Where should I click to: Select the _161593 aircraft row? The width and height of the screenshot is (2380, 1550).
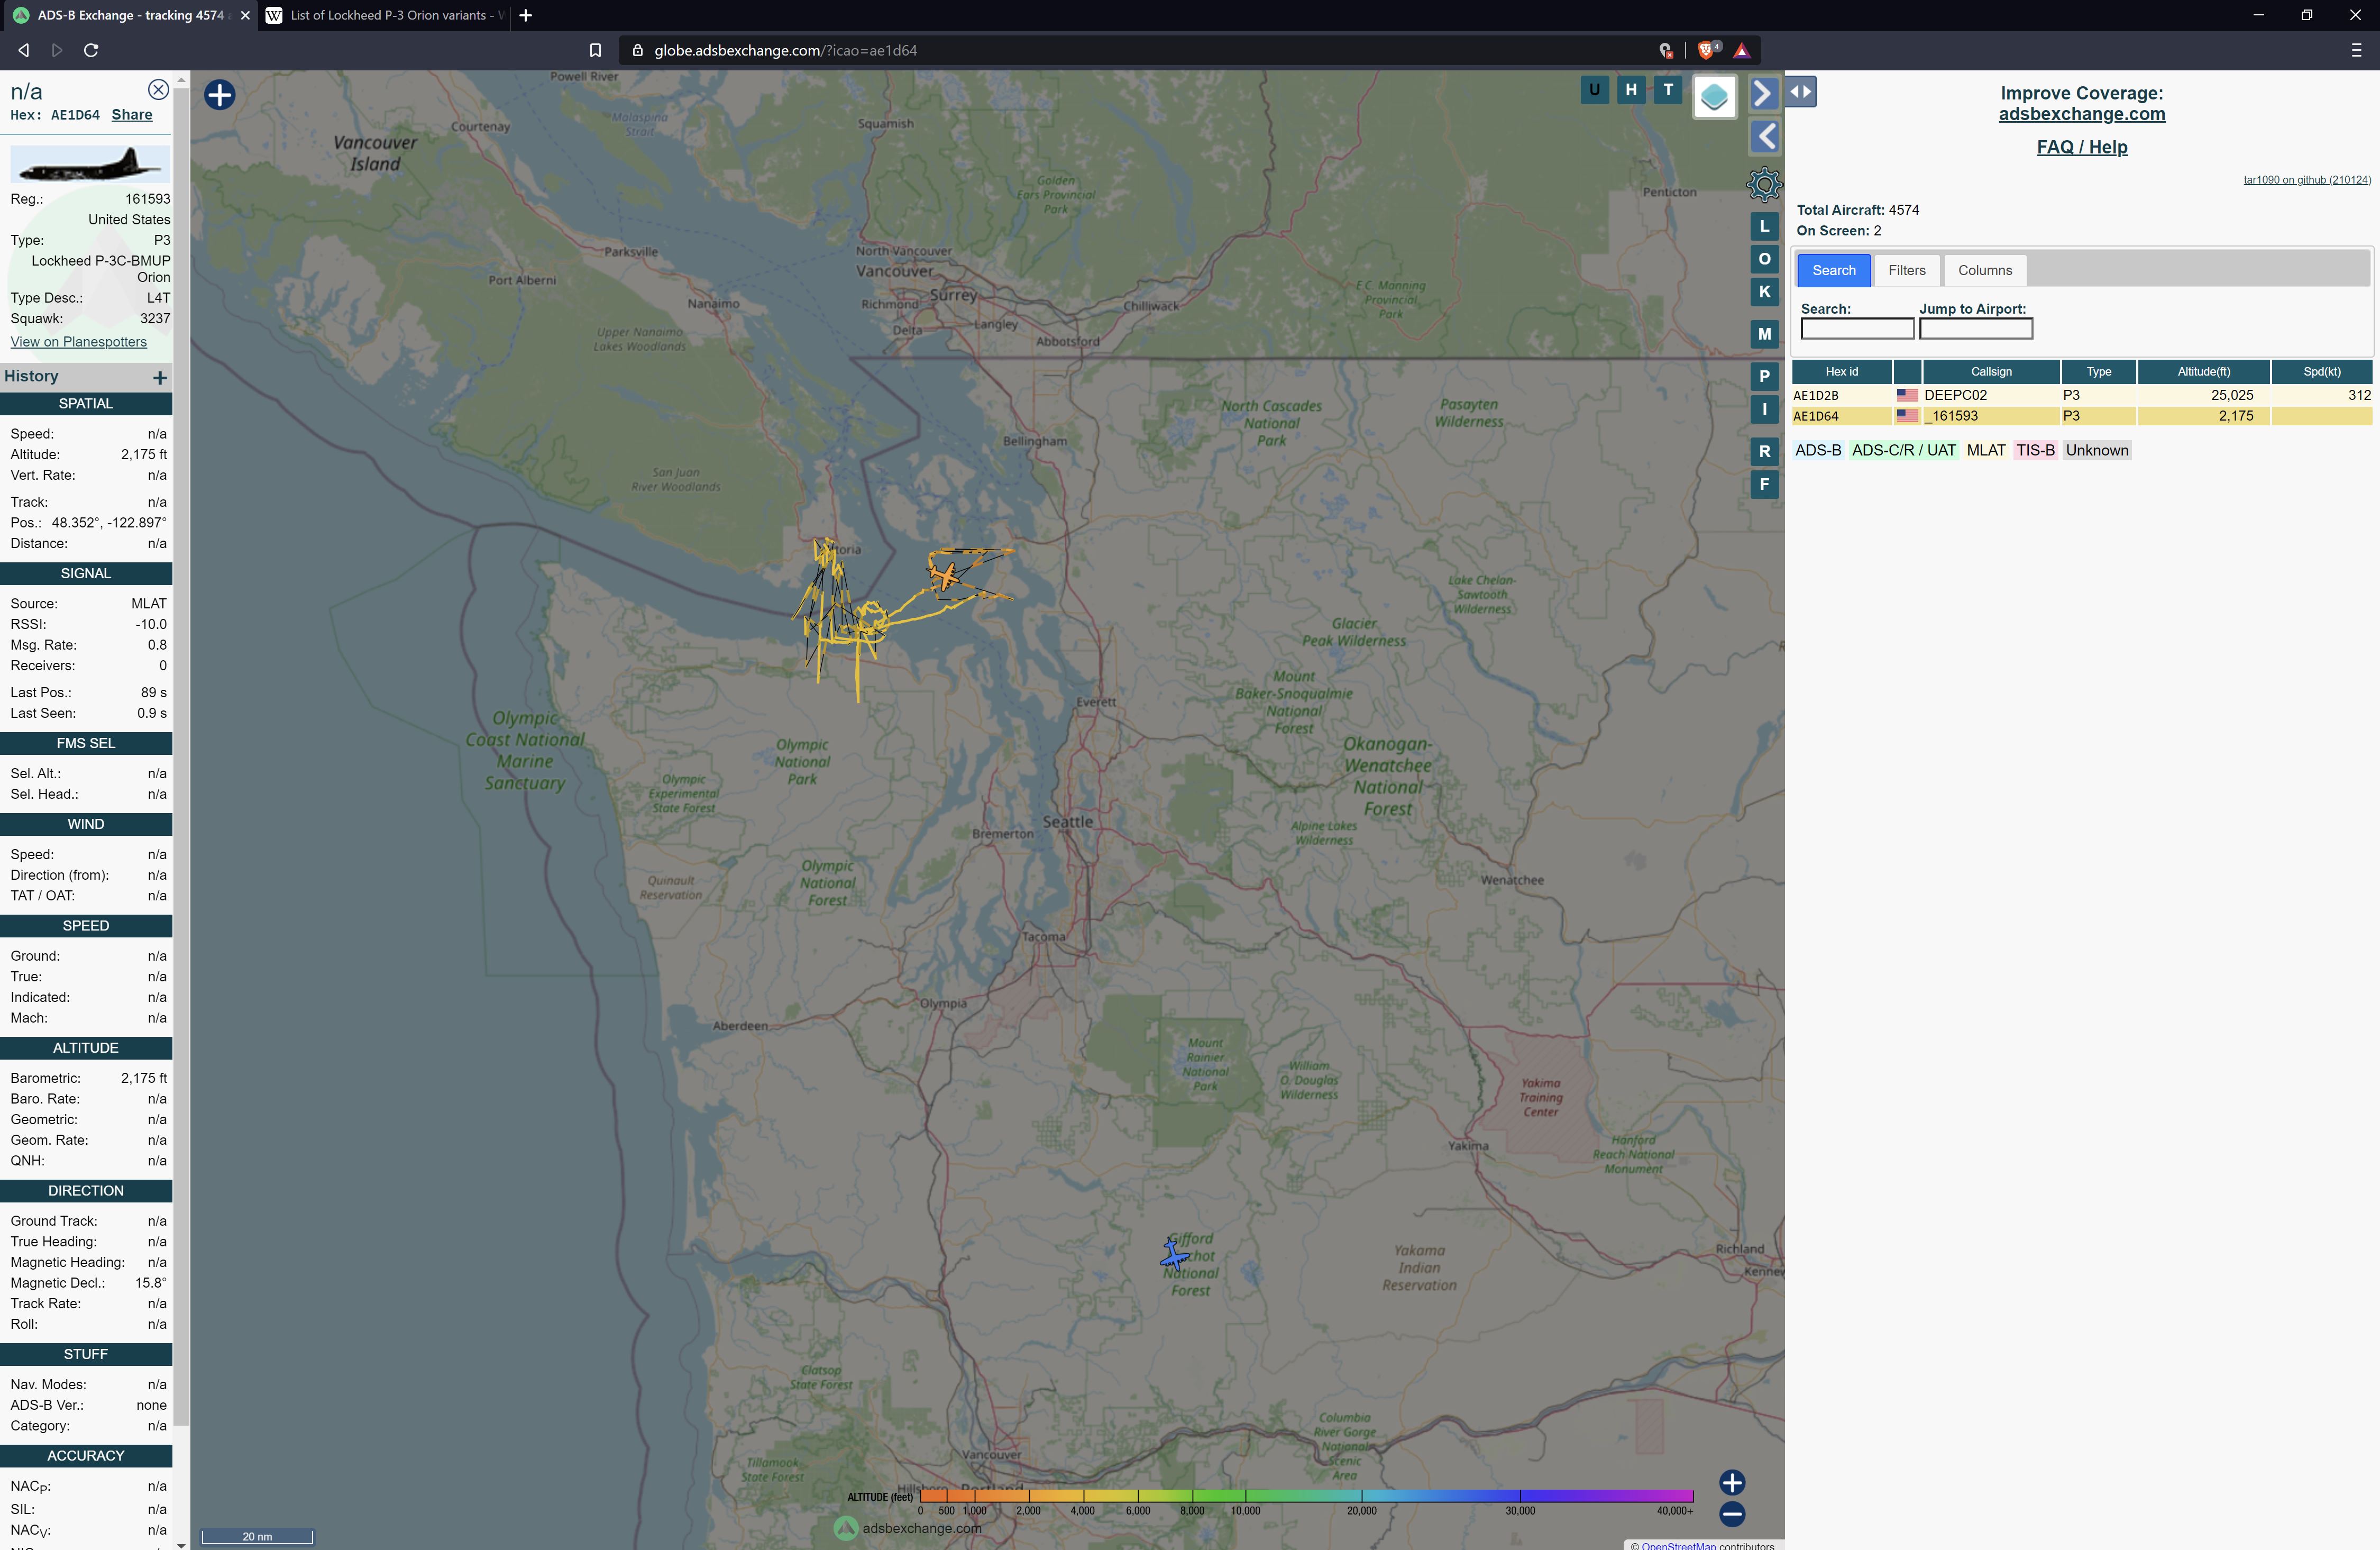[x=2081, y=416]
